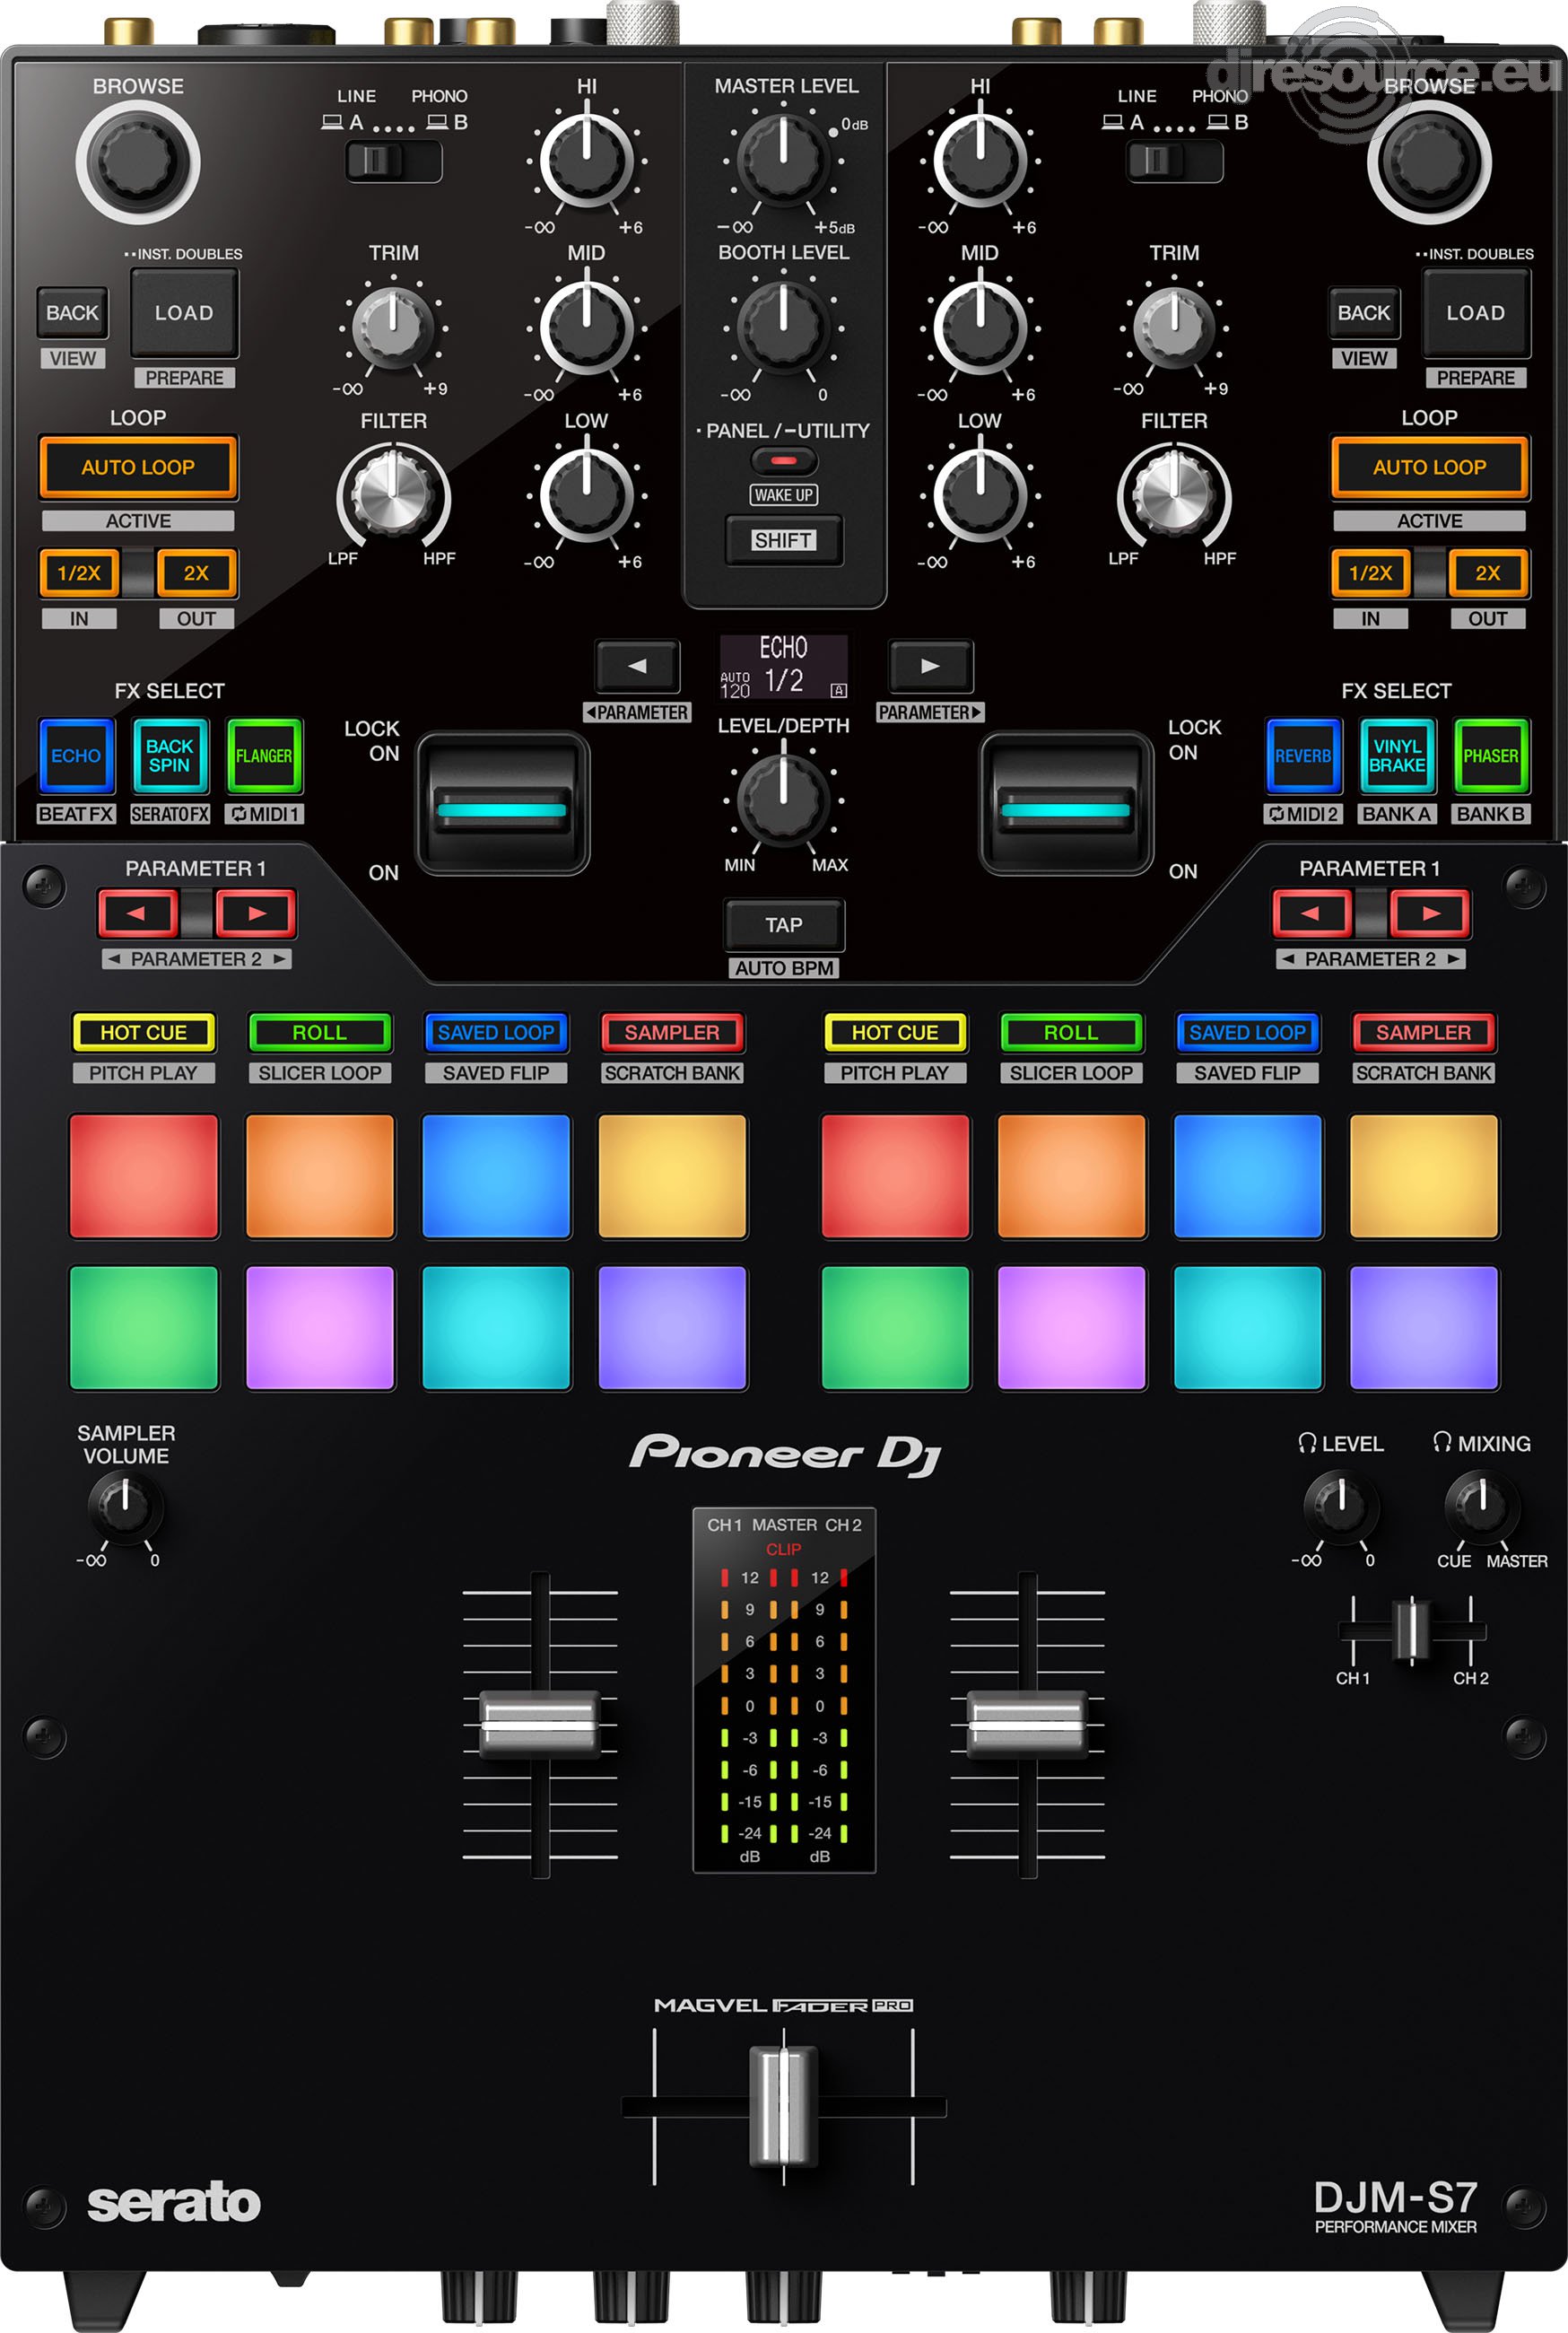Select the right deck SAMPLER pad mode
1568x2333 pixels.
pyautogui.click(x=1423, y=1032)
